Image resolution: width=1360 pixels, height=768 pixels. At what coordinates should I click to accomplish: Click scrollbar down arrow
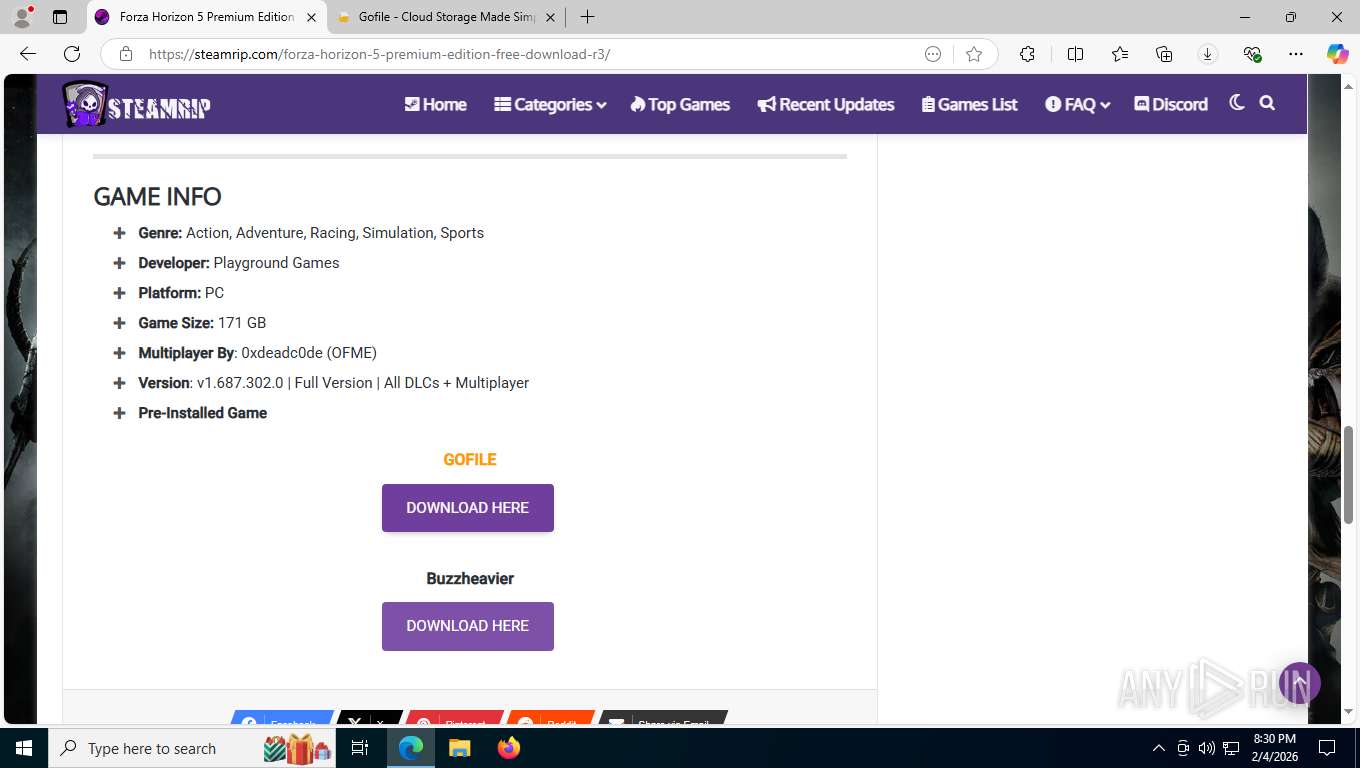click(1348, 711)
